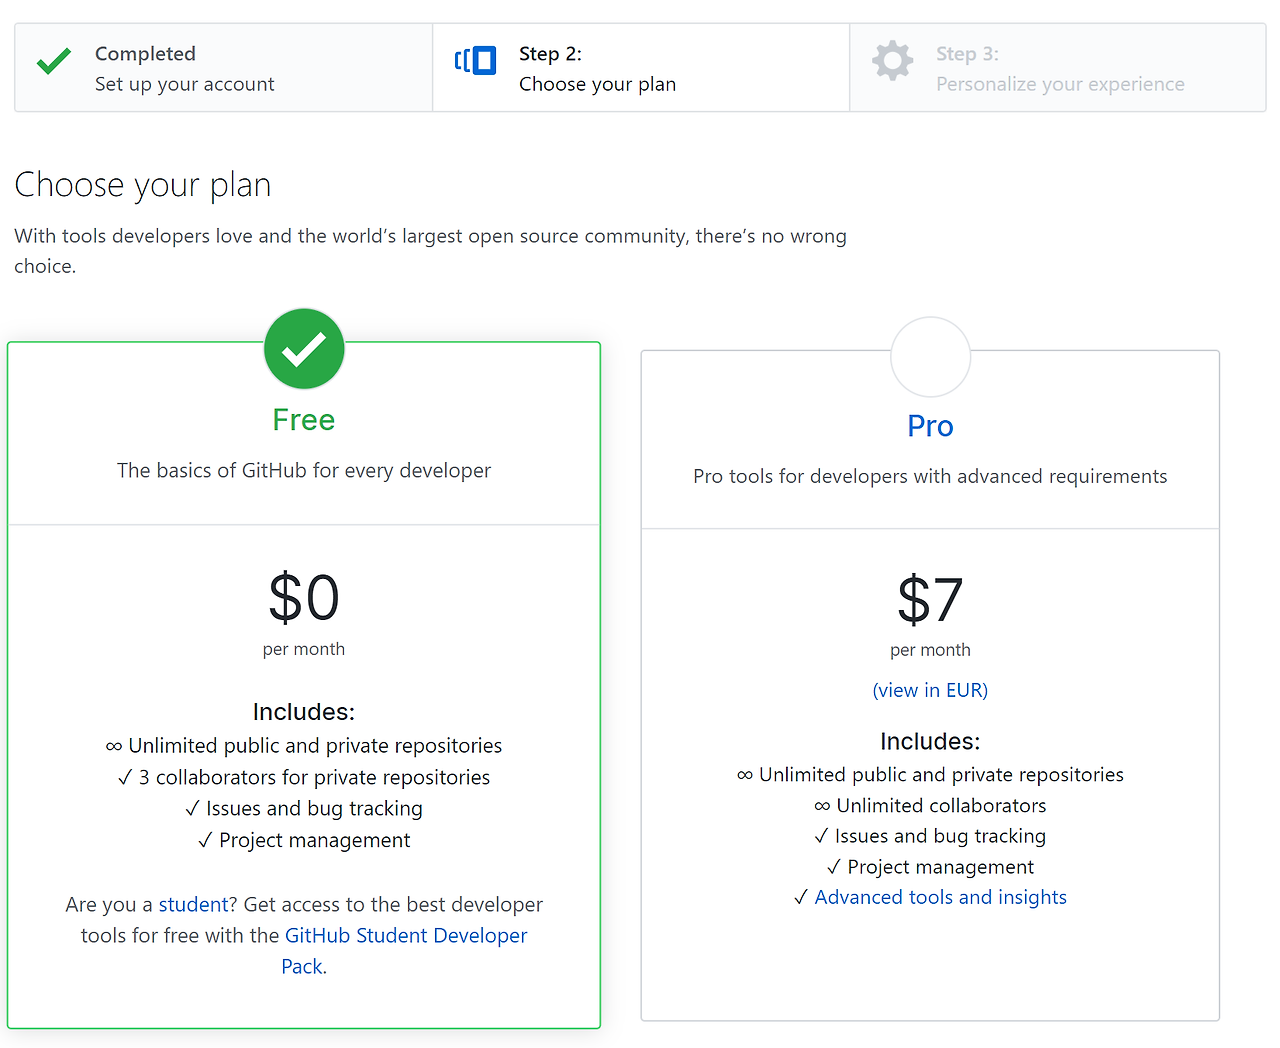The image size is (1280, 1048).
Task: Open the Advanced tools and insights link
Action: coord(940,898)
